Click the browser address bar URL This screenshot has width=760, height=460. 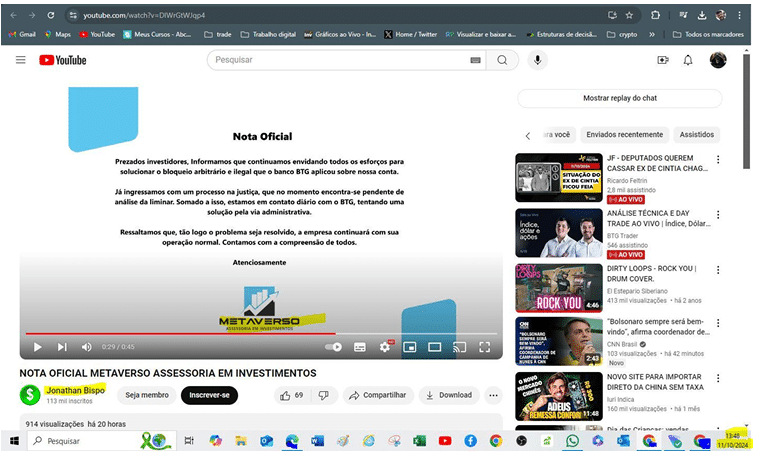click(143, 16)
